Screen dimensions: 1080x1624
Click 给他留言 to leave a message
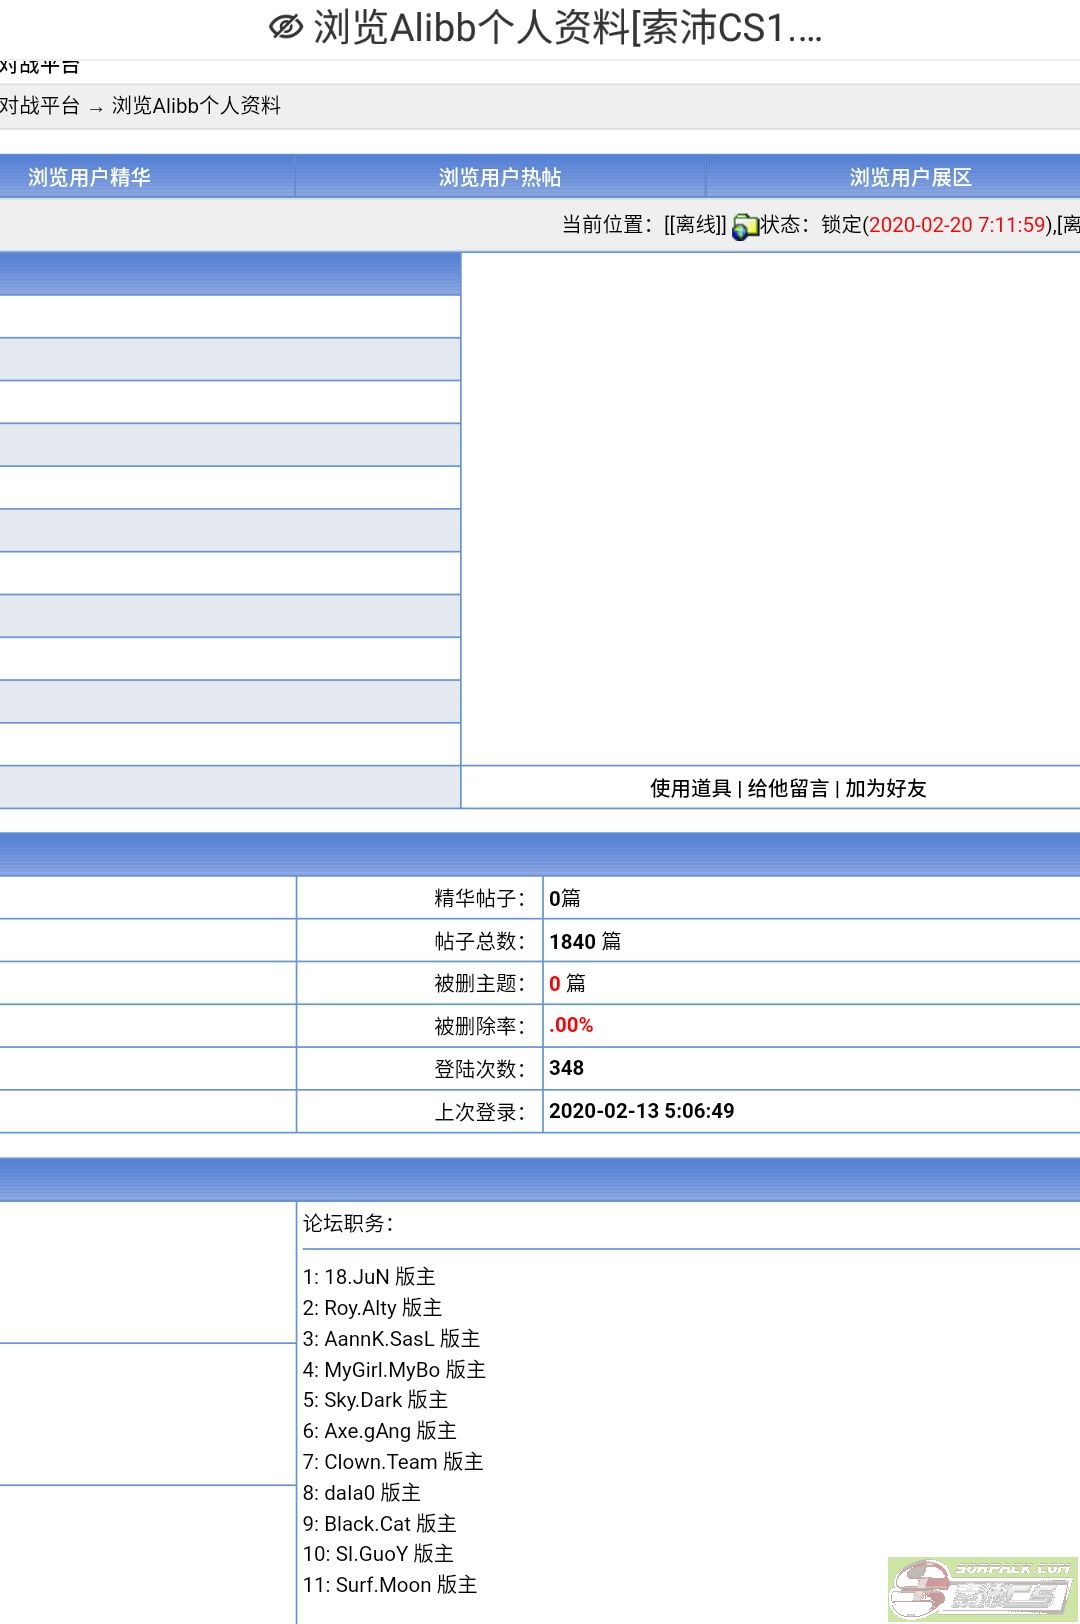tap(788, 788)
